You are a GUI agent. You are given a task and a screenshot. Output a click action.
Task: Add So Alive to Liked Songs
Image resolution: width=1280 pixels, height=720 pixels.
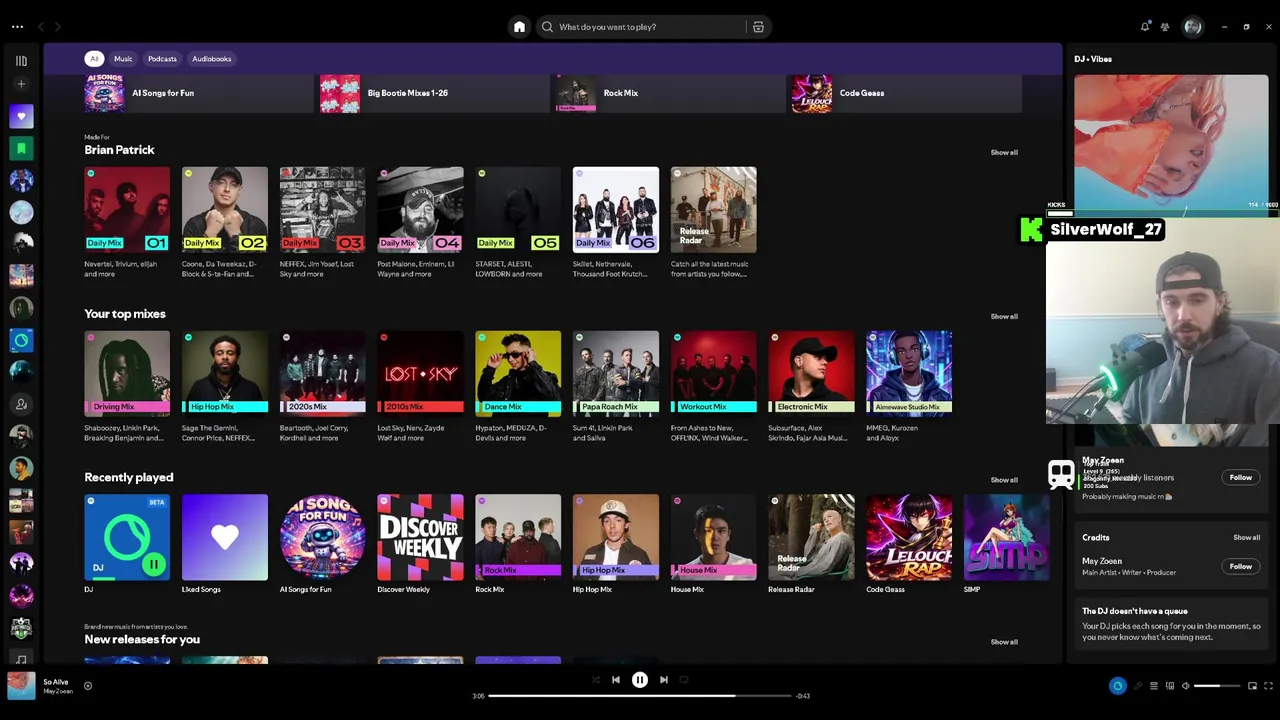(88, 686)
